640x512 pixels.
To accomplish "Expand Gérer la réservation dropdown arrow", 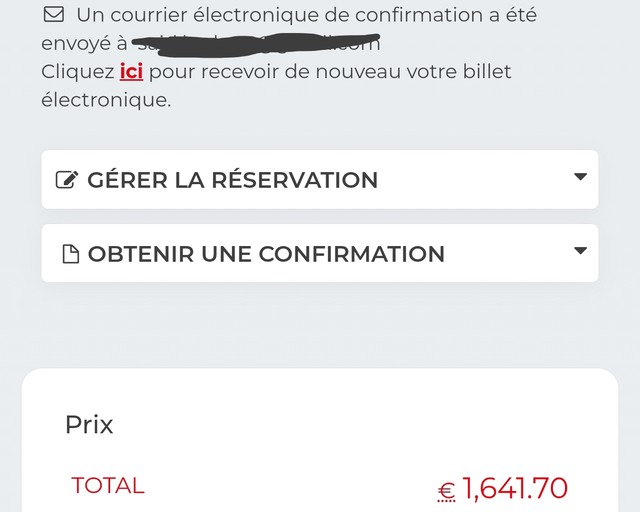I will [580, 177].
